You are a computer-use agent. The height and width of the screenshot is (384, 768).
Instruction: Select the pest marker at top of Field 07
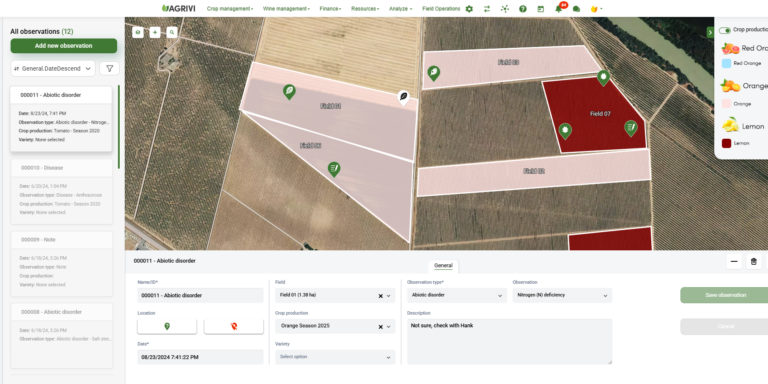point(603,78)
